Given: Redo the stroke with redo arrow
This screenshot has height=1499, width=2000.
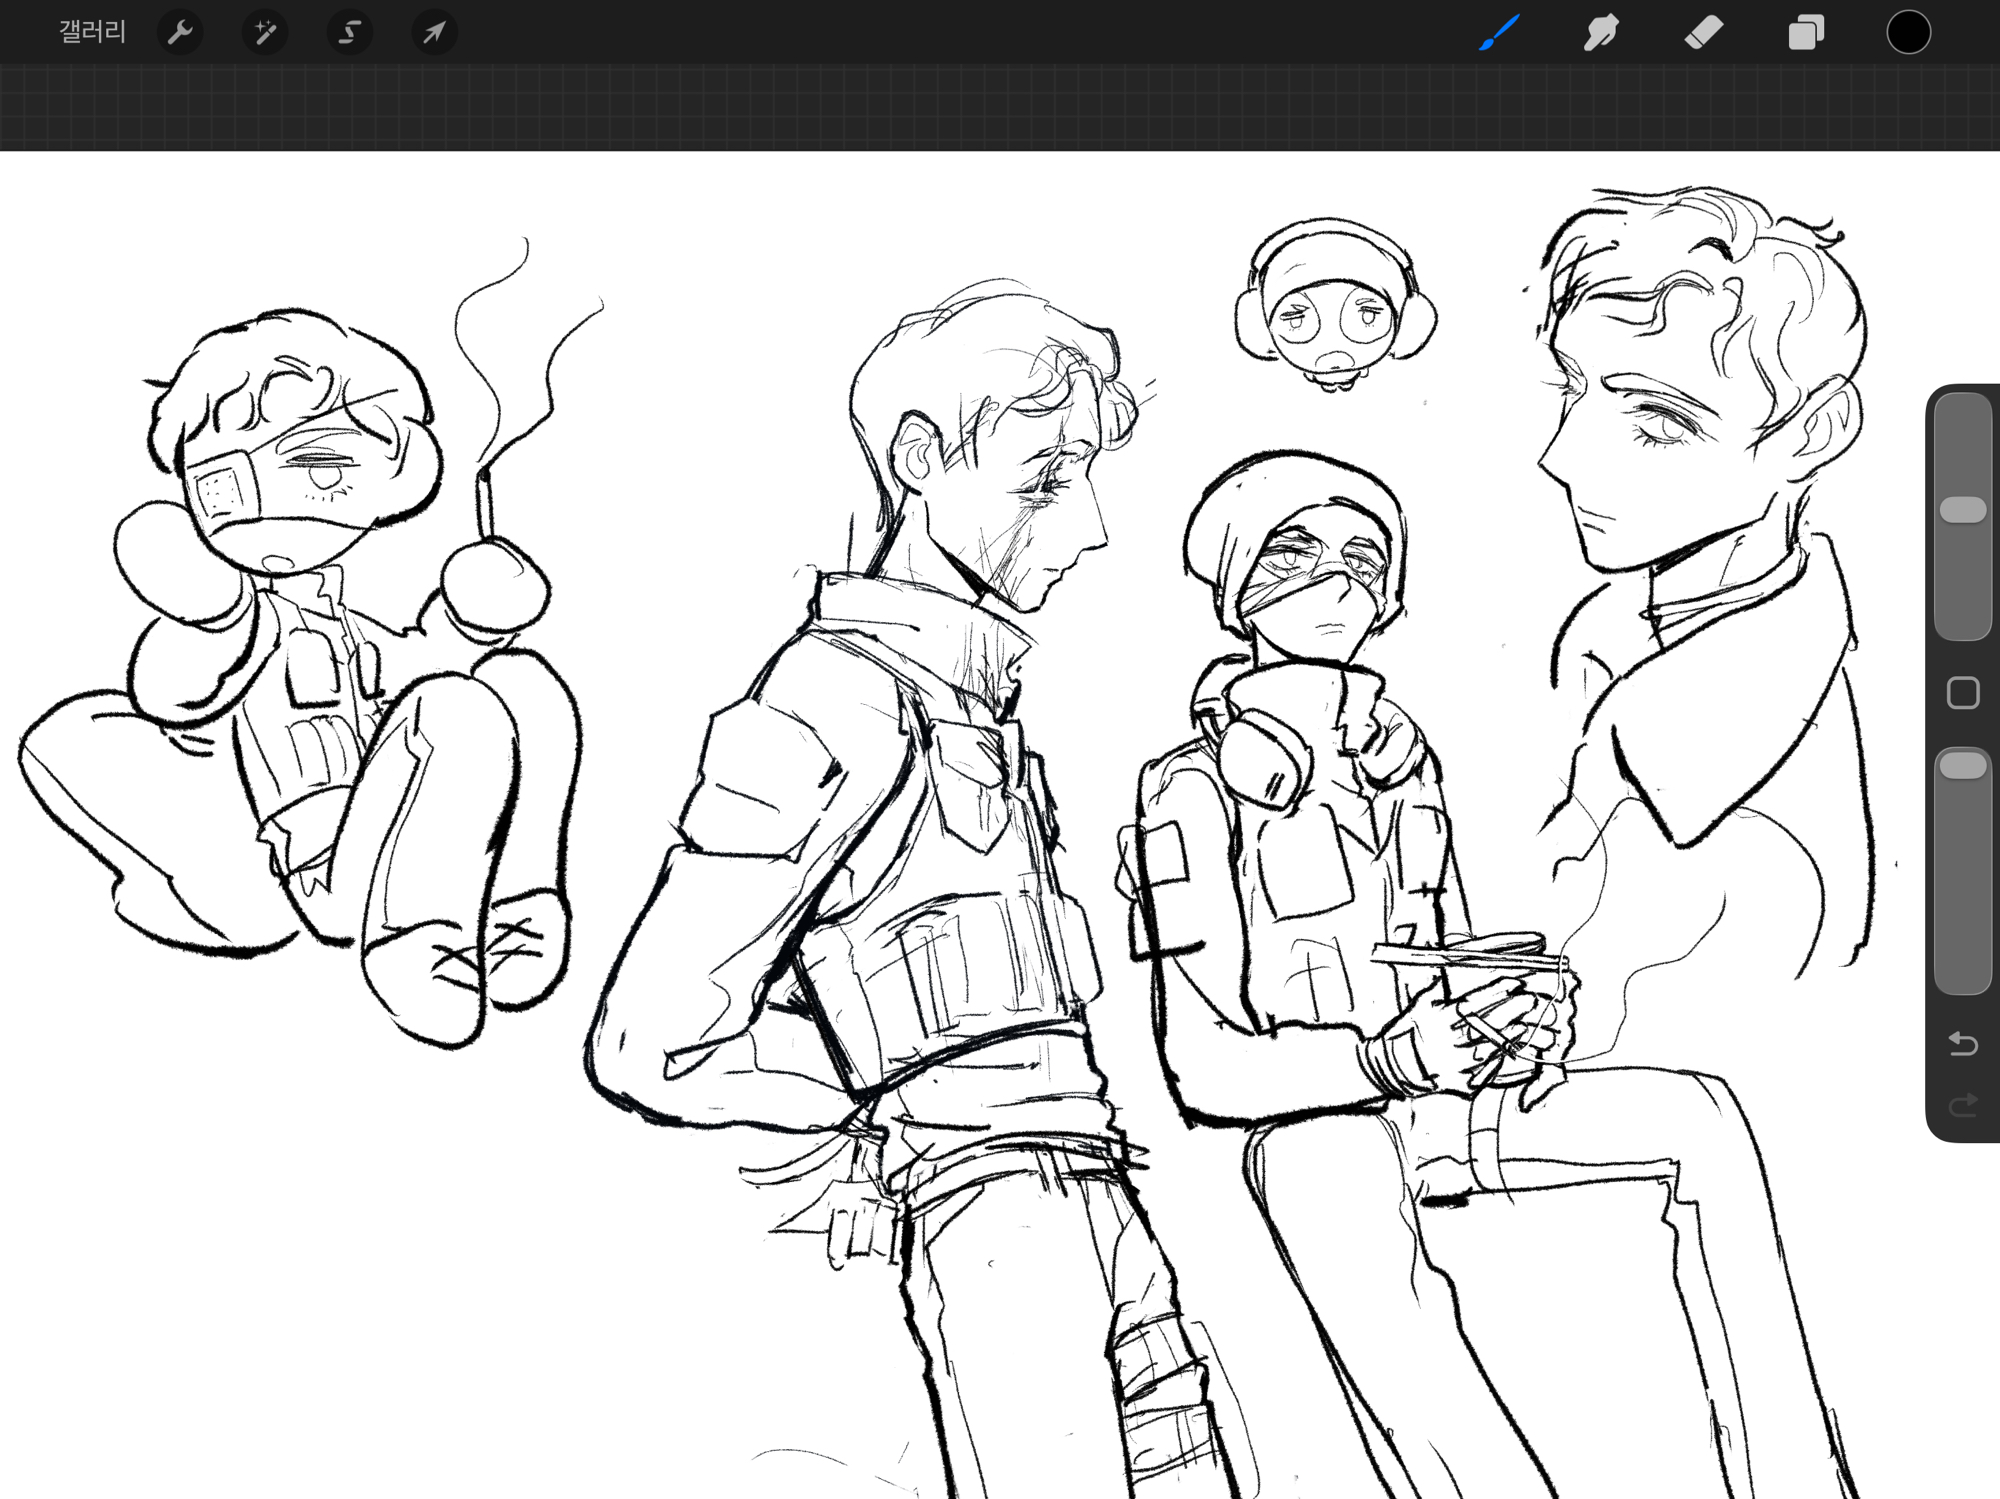Looking at the screenshot, I should click(x=1963, y=1104).
